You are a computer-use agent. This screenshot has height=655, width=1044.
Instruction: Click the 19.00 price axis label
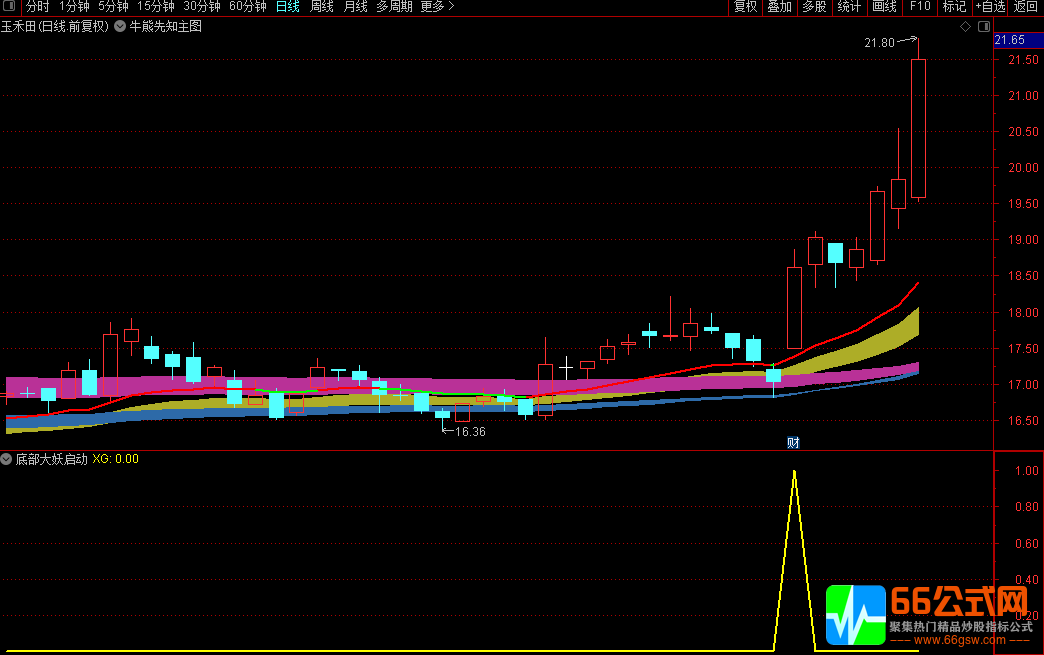point(1023,240)
